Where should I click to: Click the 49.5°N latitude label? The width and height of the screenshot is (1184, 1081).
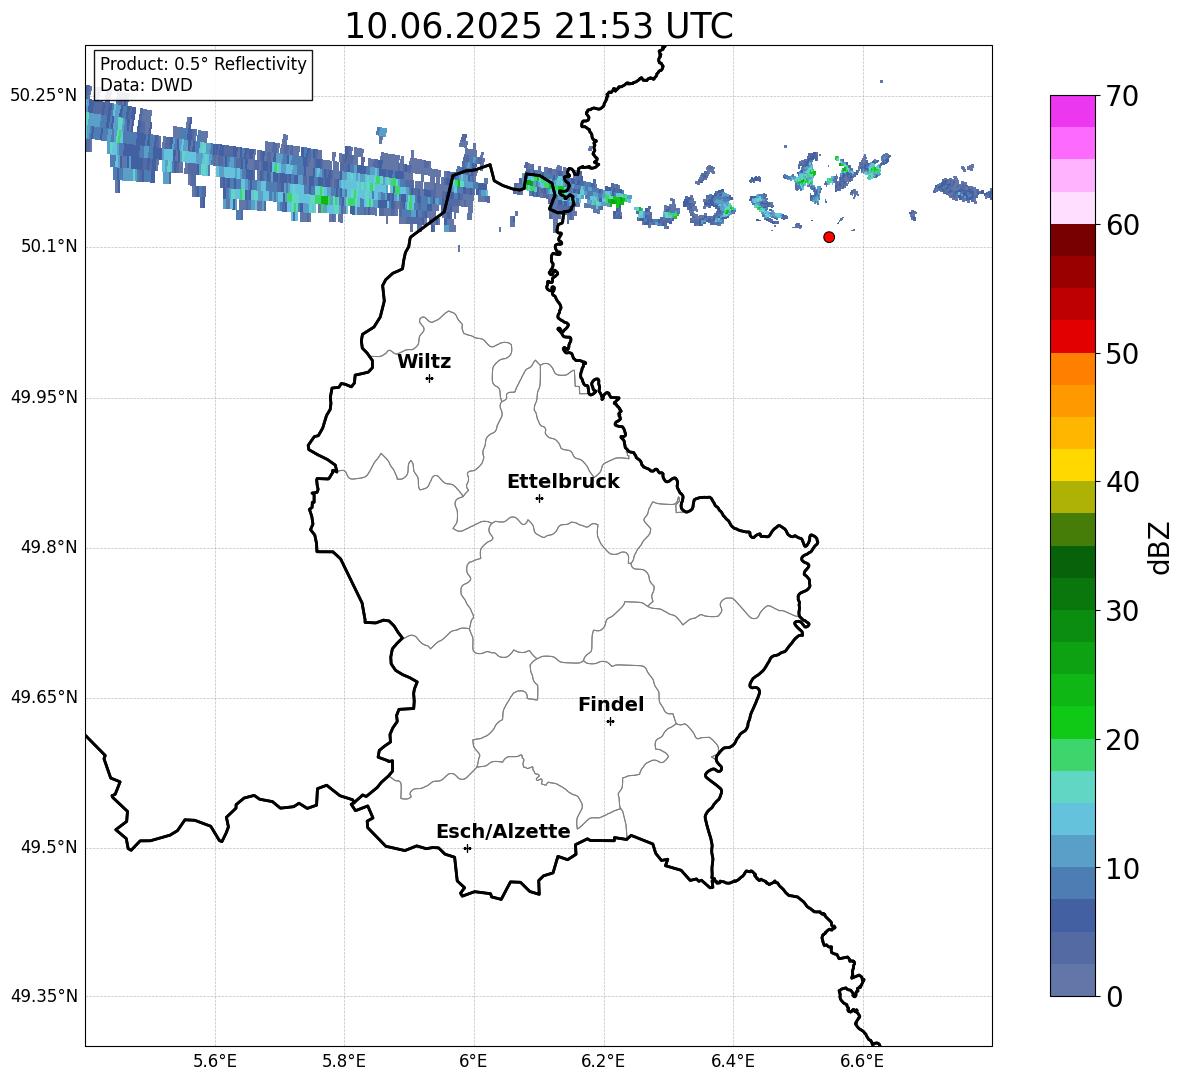pyautogui.click(x=49, y=847)
